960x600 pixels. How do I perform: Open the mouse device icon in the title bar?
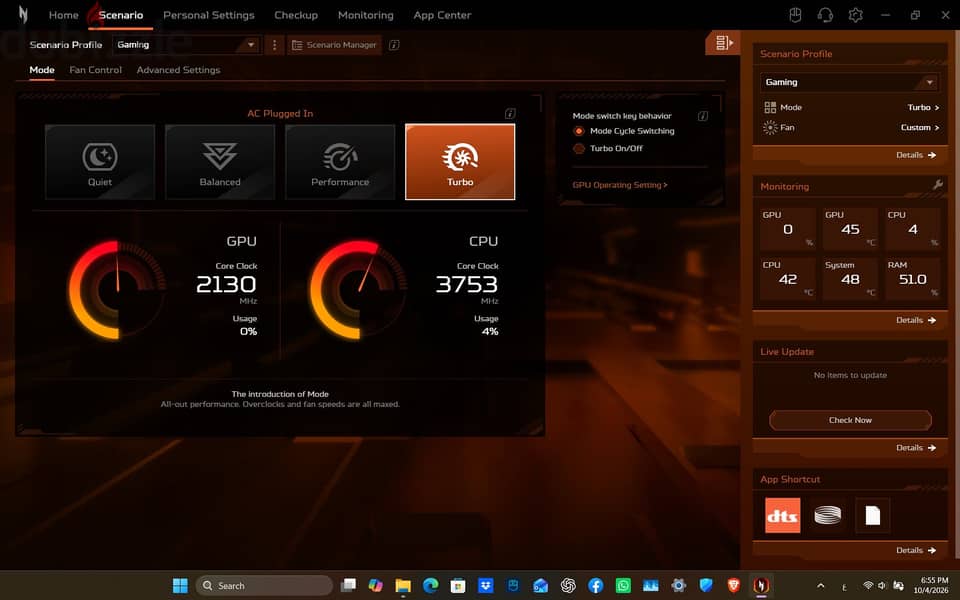795,15
